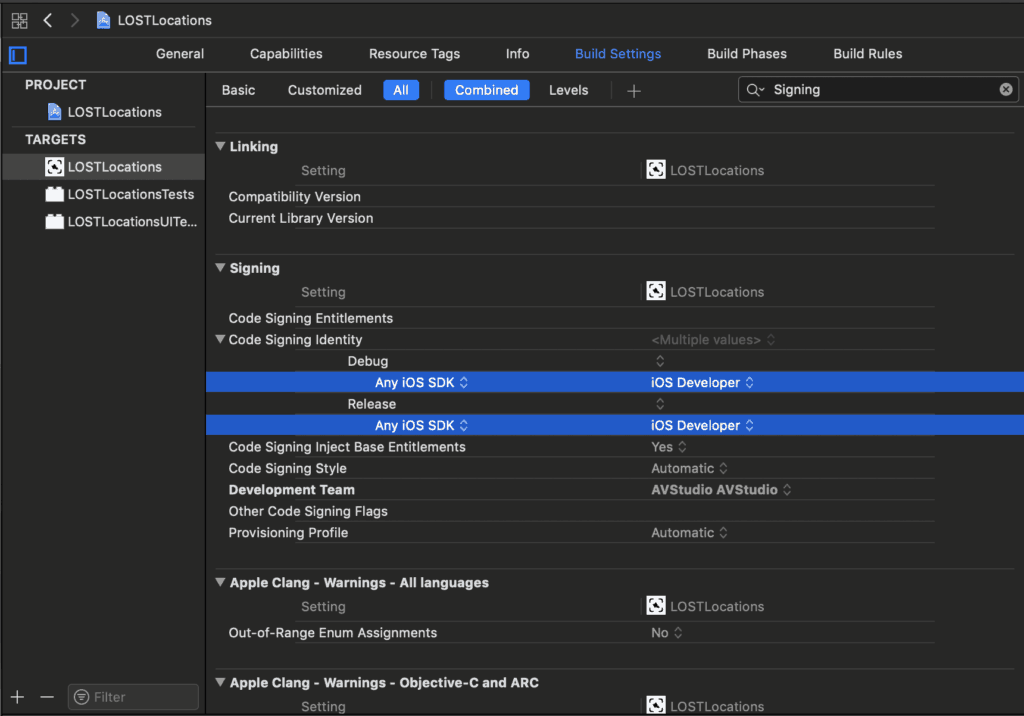The width and height of the screenshot is (1024, 716).
Task: Add a new target with plus button
Action: pos(18,697)
